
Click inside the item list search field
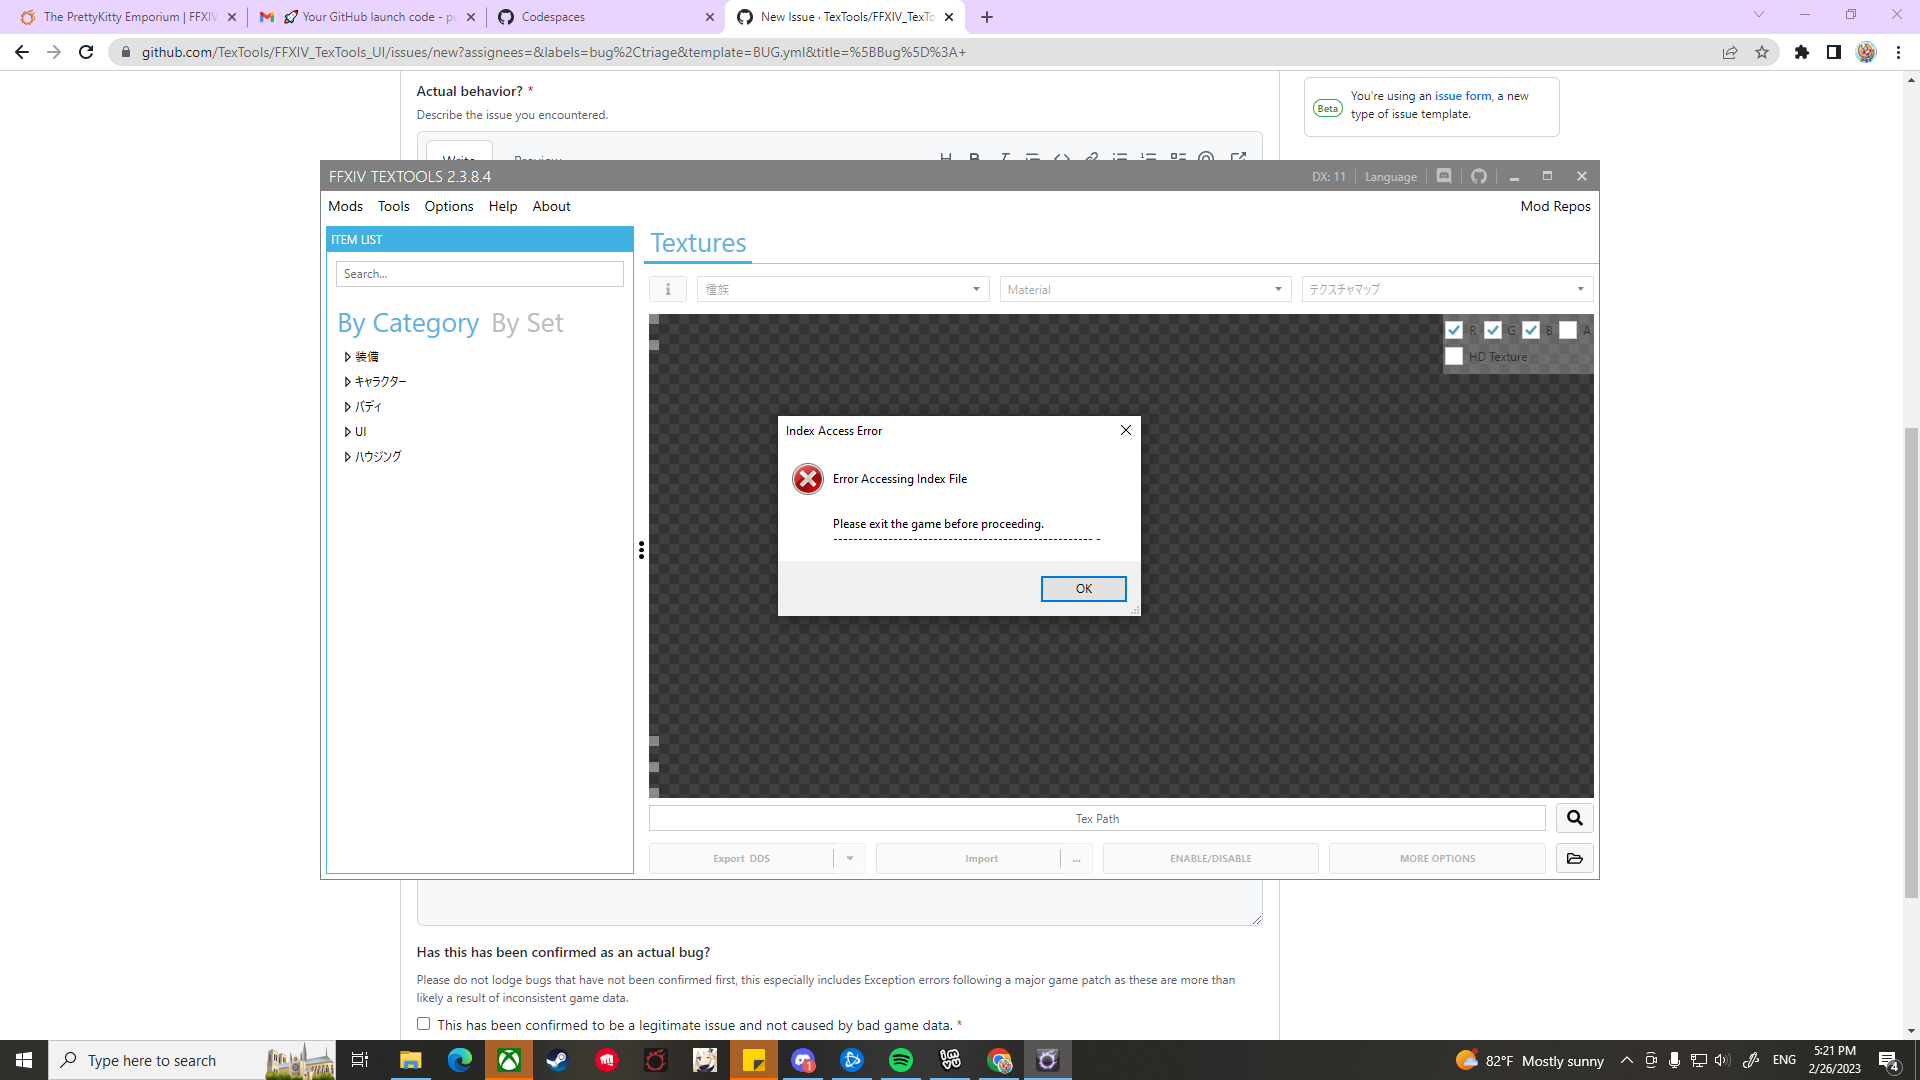[479, 273]
